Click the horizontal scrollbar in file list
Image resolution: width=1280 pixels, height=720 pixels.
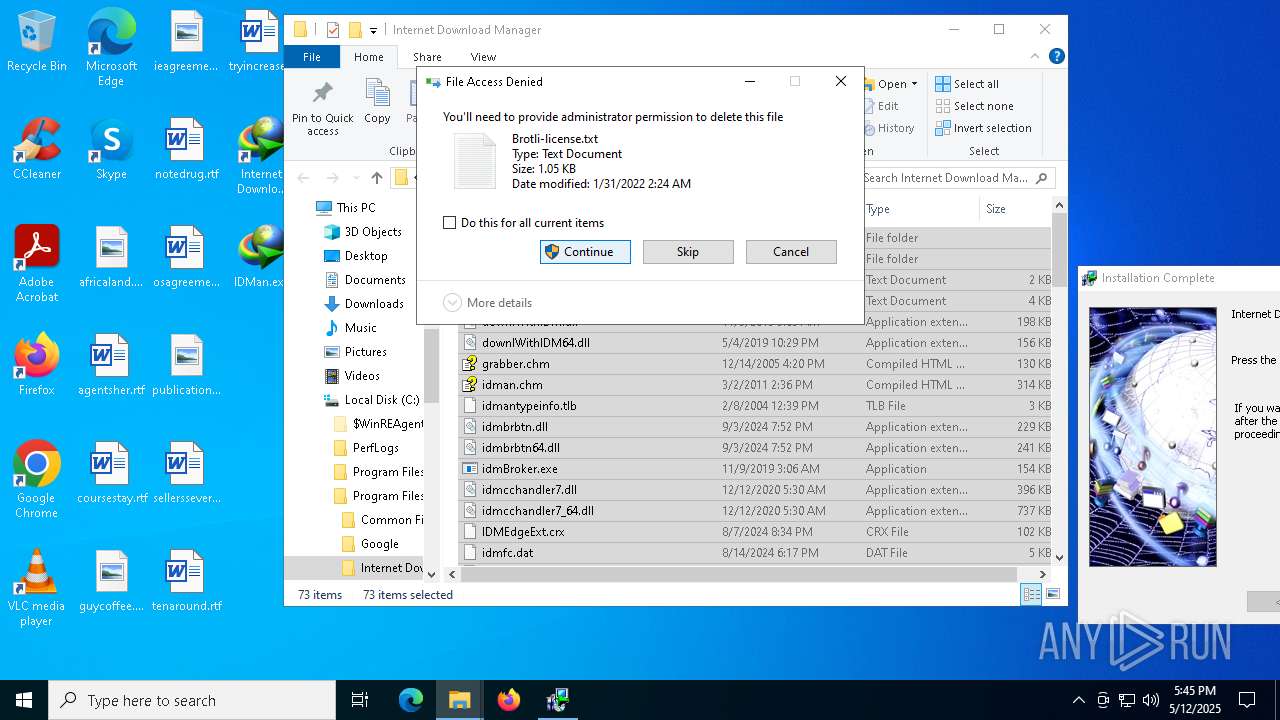[738, 574]
